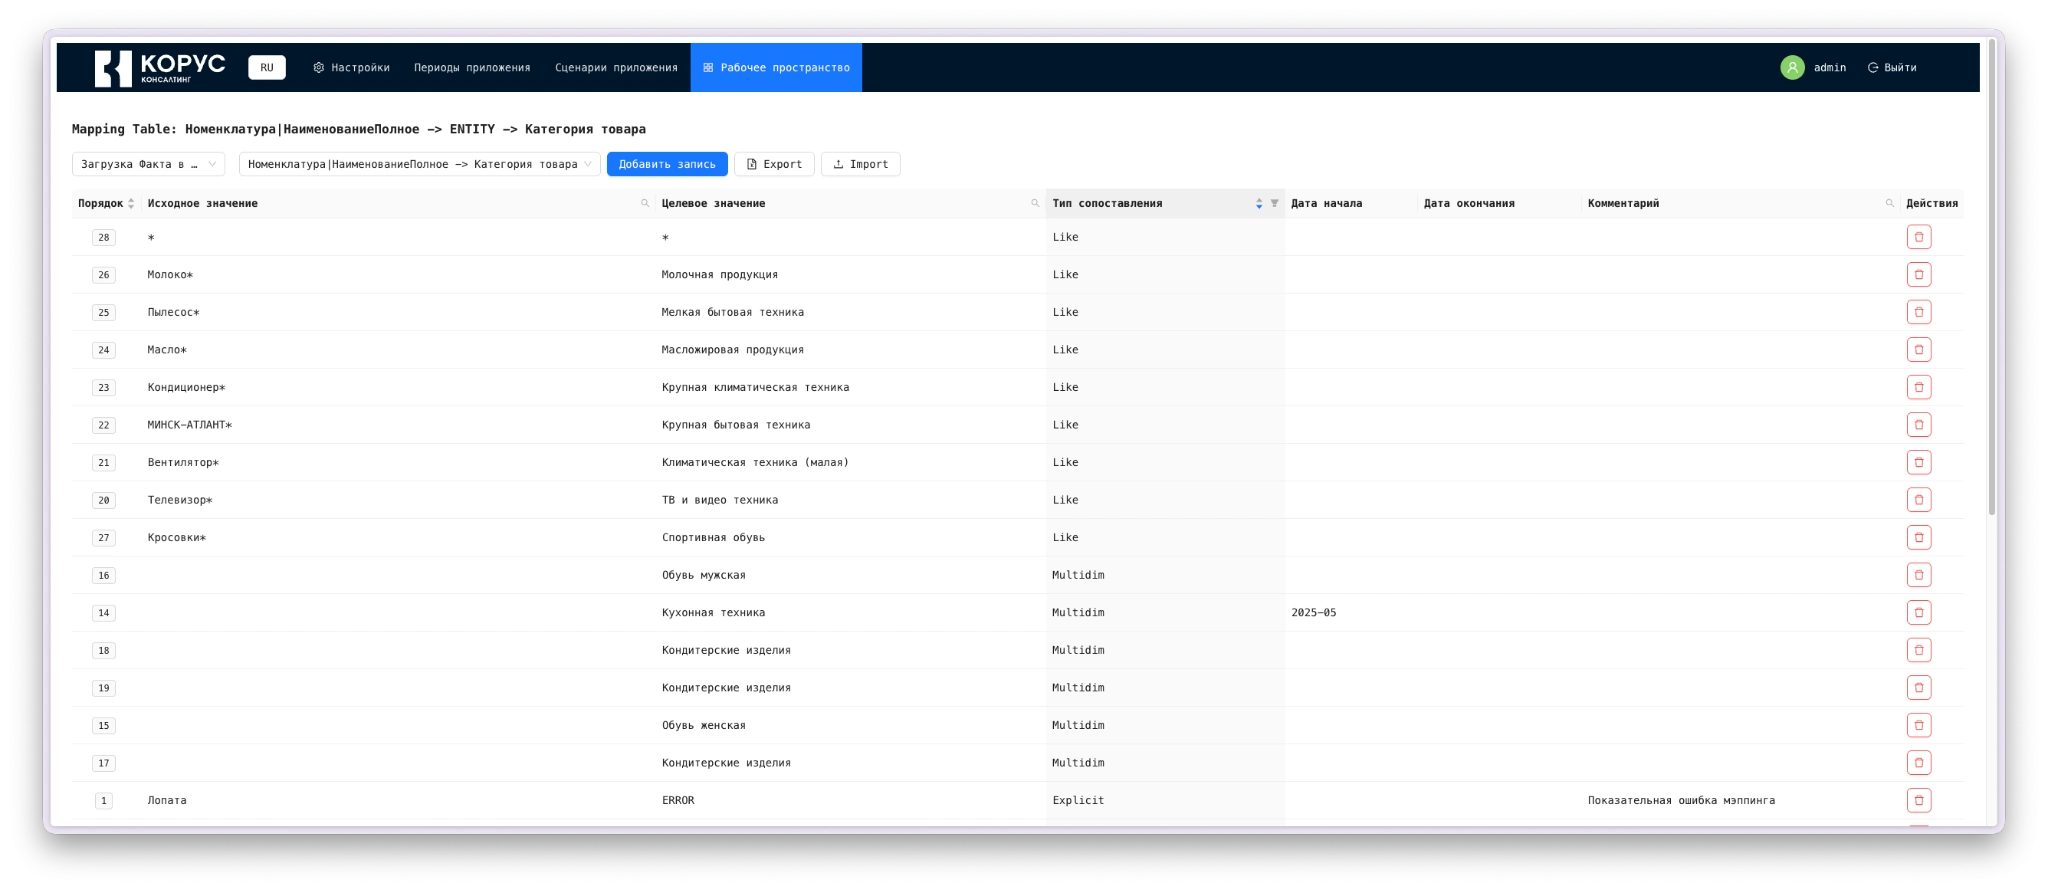The image size is (2048, 891).
Task: Click the Дата окончания column header
Action: (x=1469, y=203)
